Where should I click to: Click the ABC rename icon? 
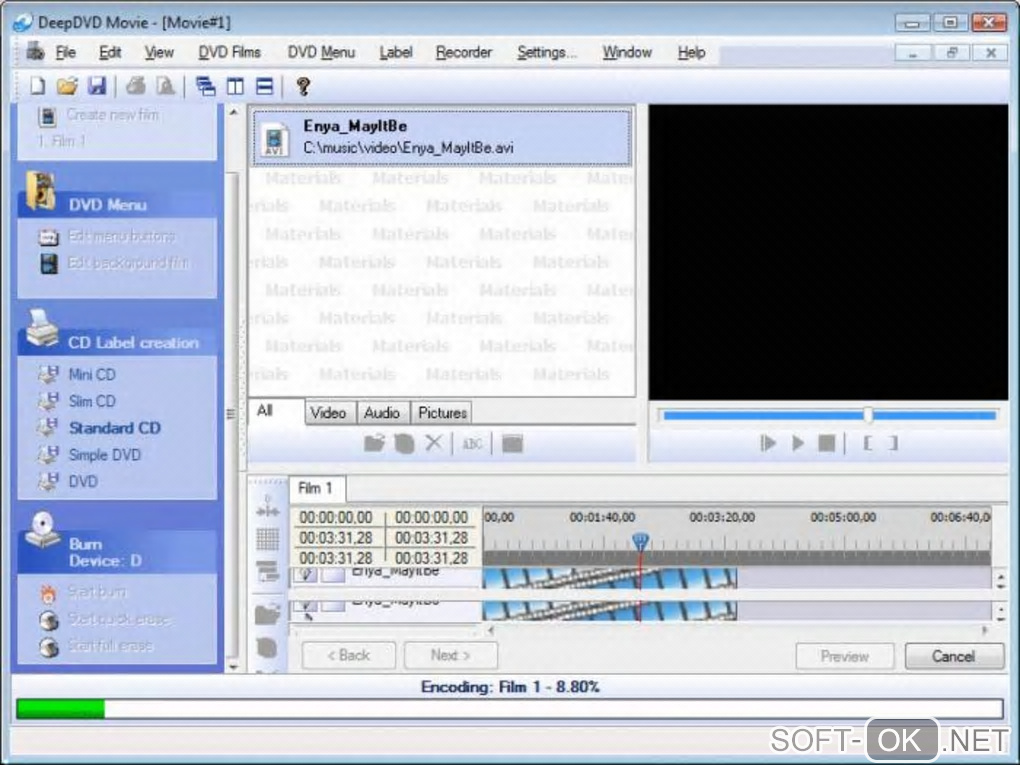[x=472, y=444]
